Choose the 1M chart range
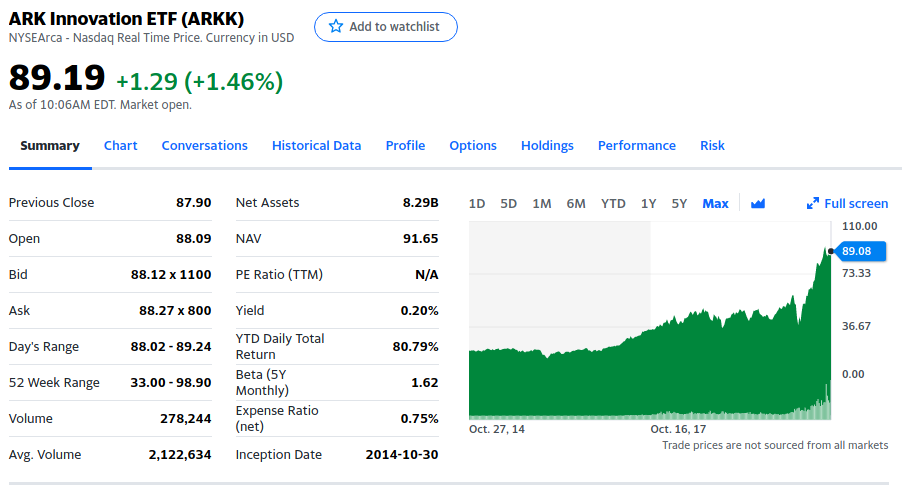The height and width of the screenshot is (496, 902). pos(541,203)
